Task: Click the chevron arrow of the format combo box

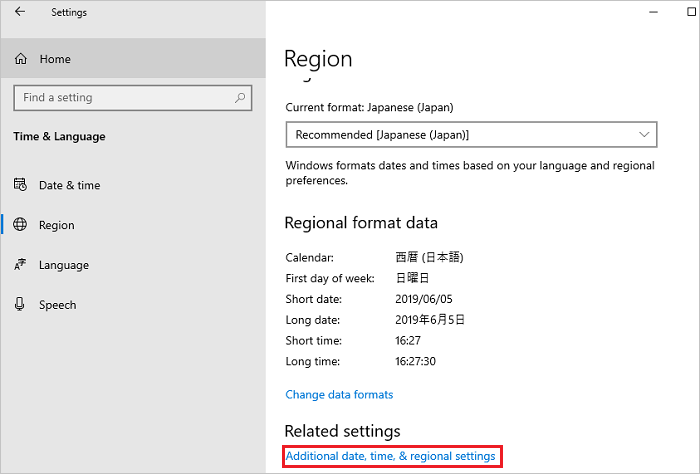Action: pyautogui.click(x=644, y=134)
